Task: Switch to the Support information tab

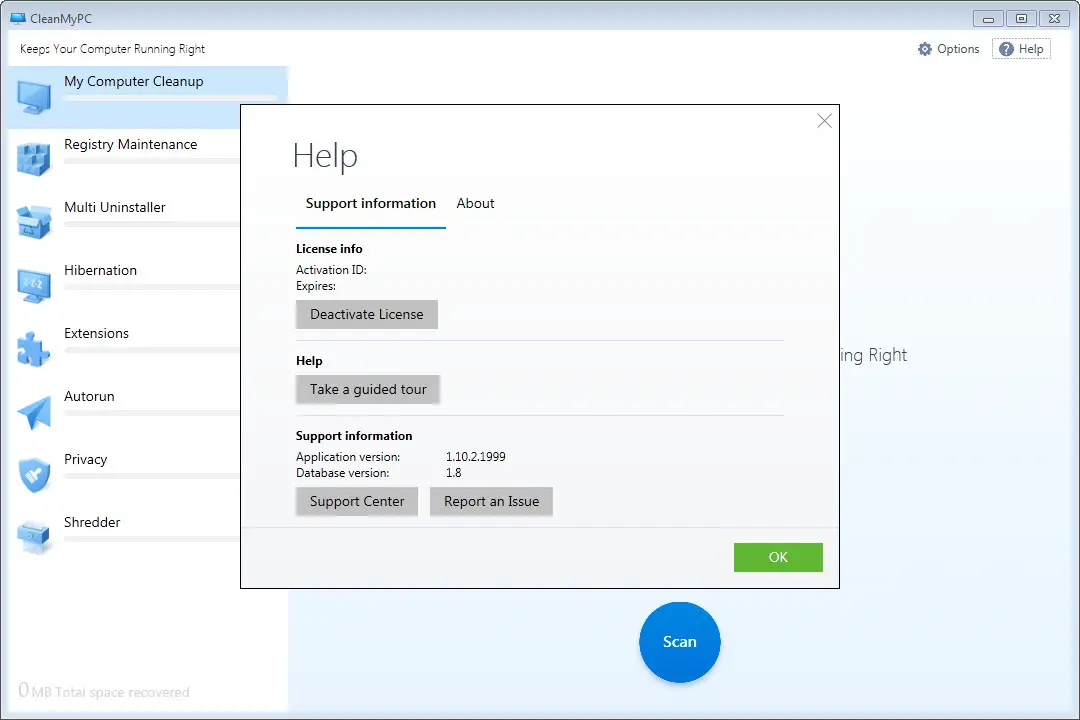Action: (371, 203)
